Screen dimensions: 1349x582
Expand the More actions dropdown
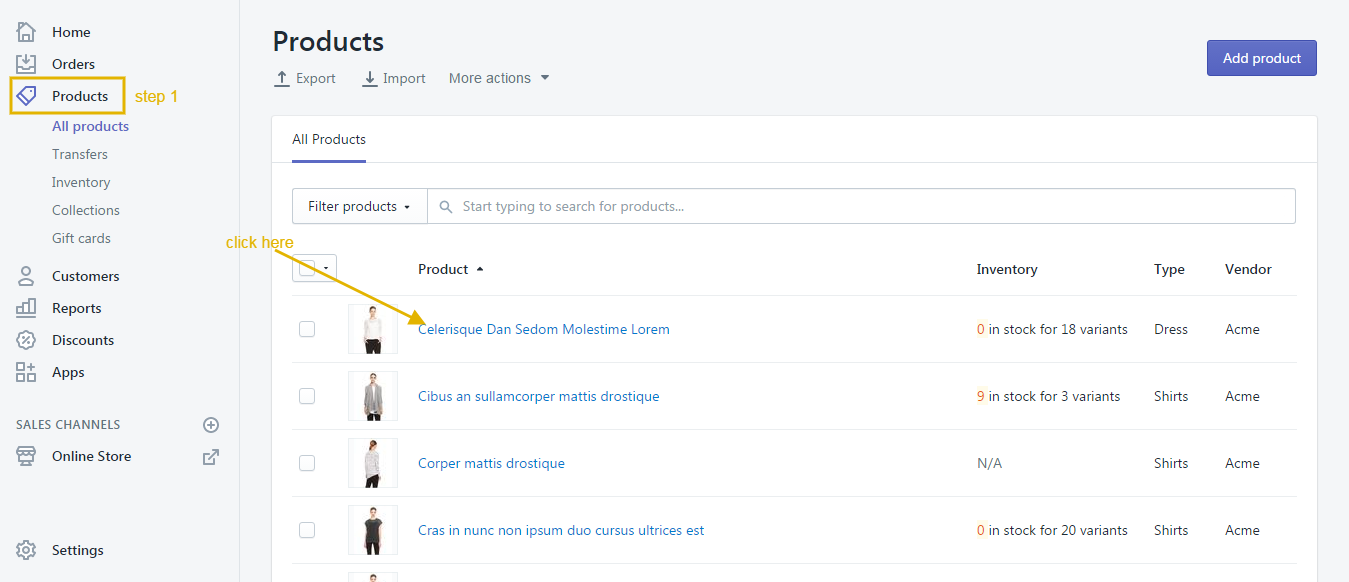[x=499, y=78]
